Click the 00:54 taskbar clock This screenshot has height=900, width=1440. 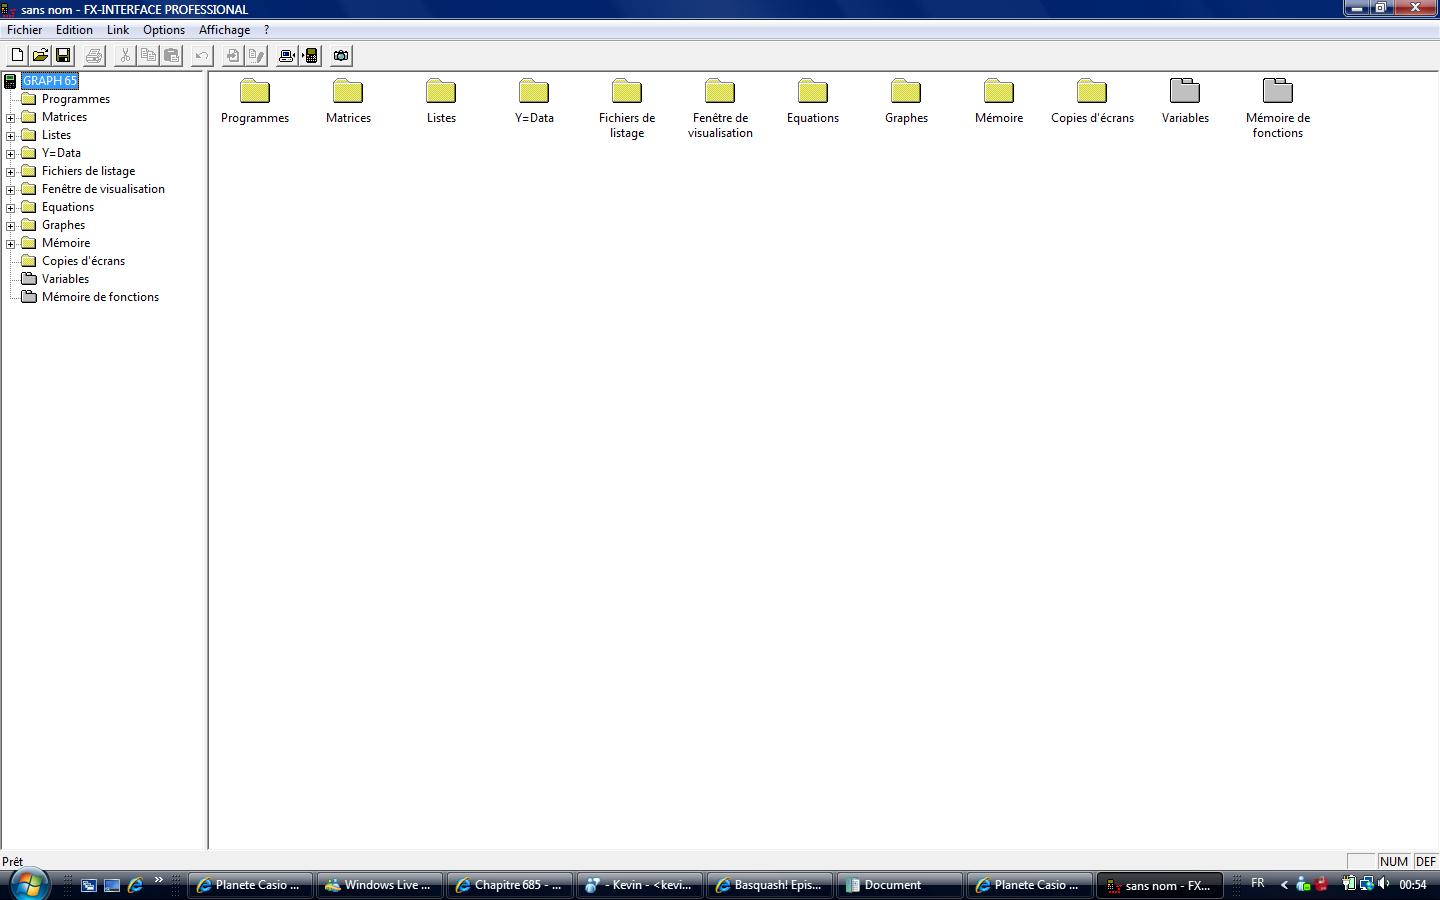click(1413, 884)
